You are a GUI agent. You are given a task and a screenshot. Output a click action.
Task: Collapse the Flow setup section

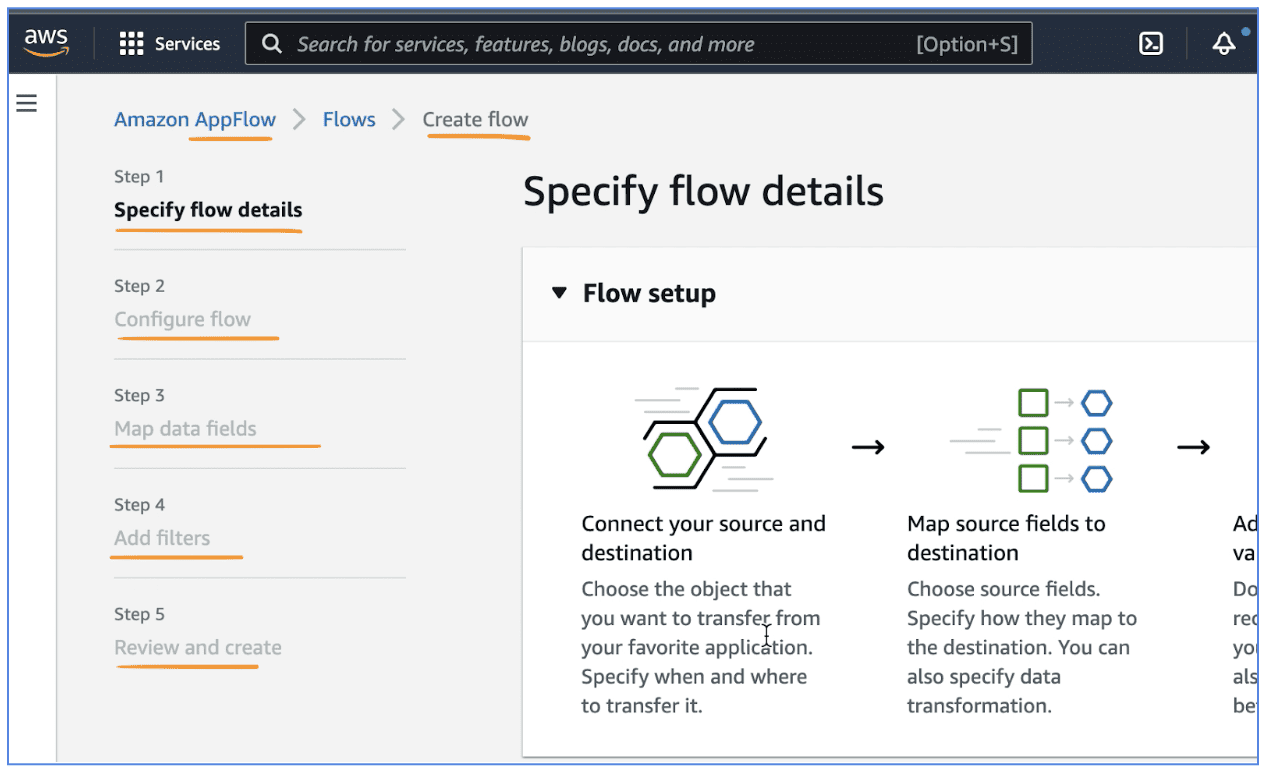tap(559, 293)
